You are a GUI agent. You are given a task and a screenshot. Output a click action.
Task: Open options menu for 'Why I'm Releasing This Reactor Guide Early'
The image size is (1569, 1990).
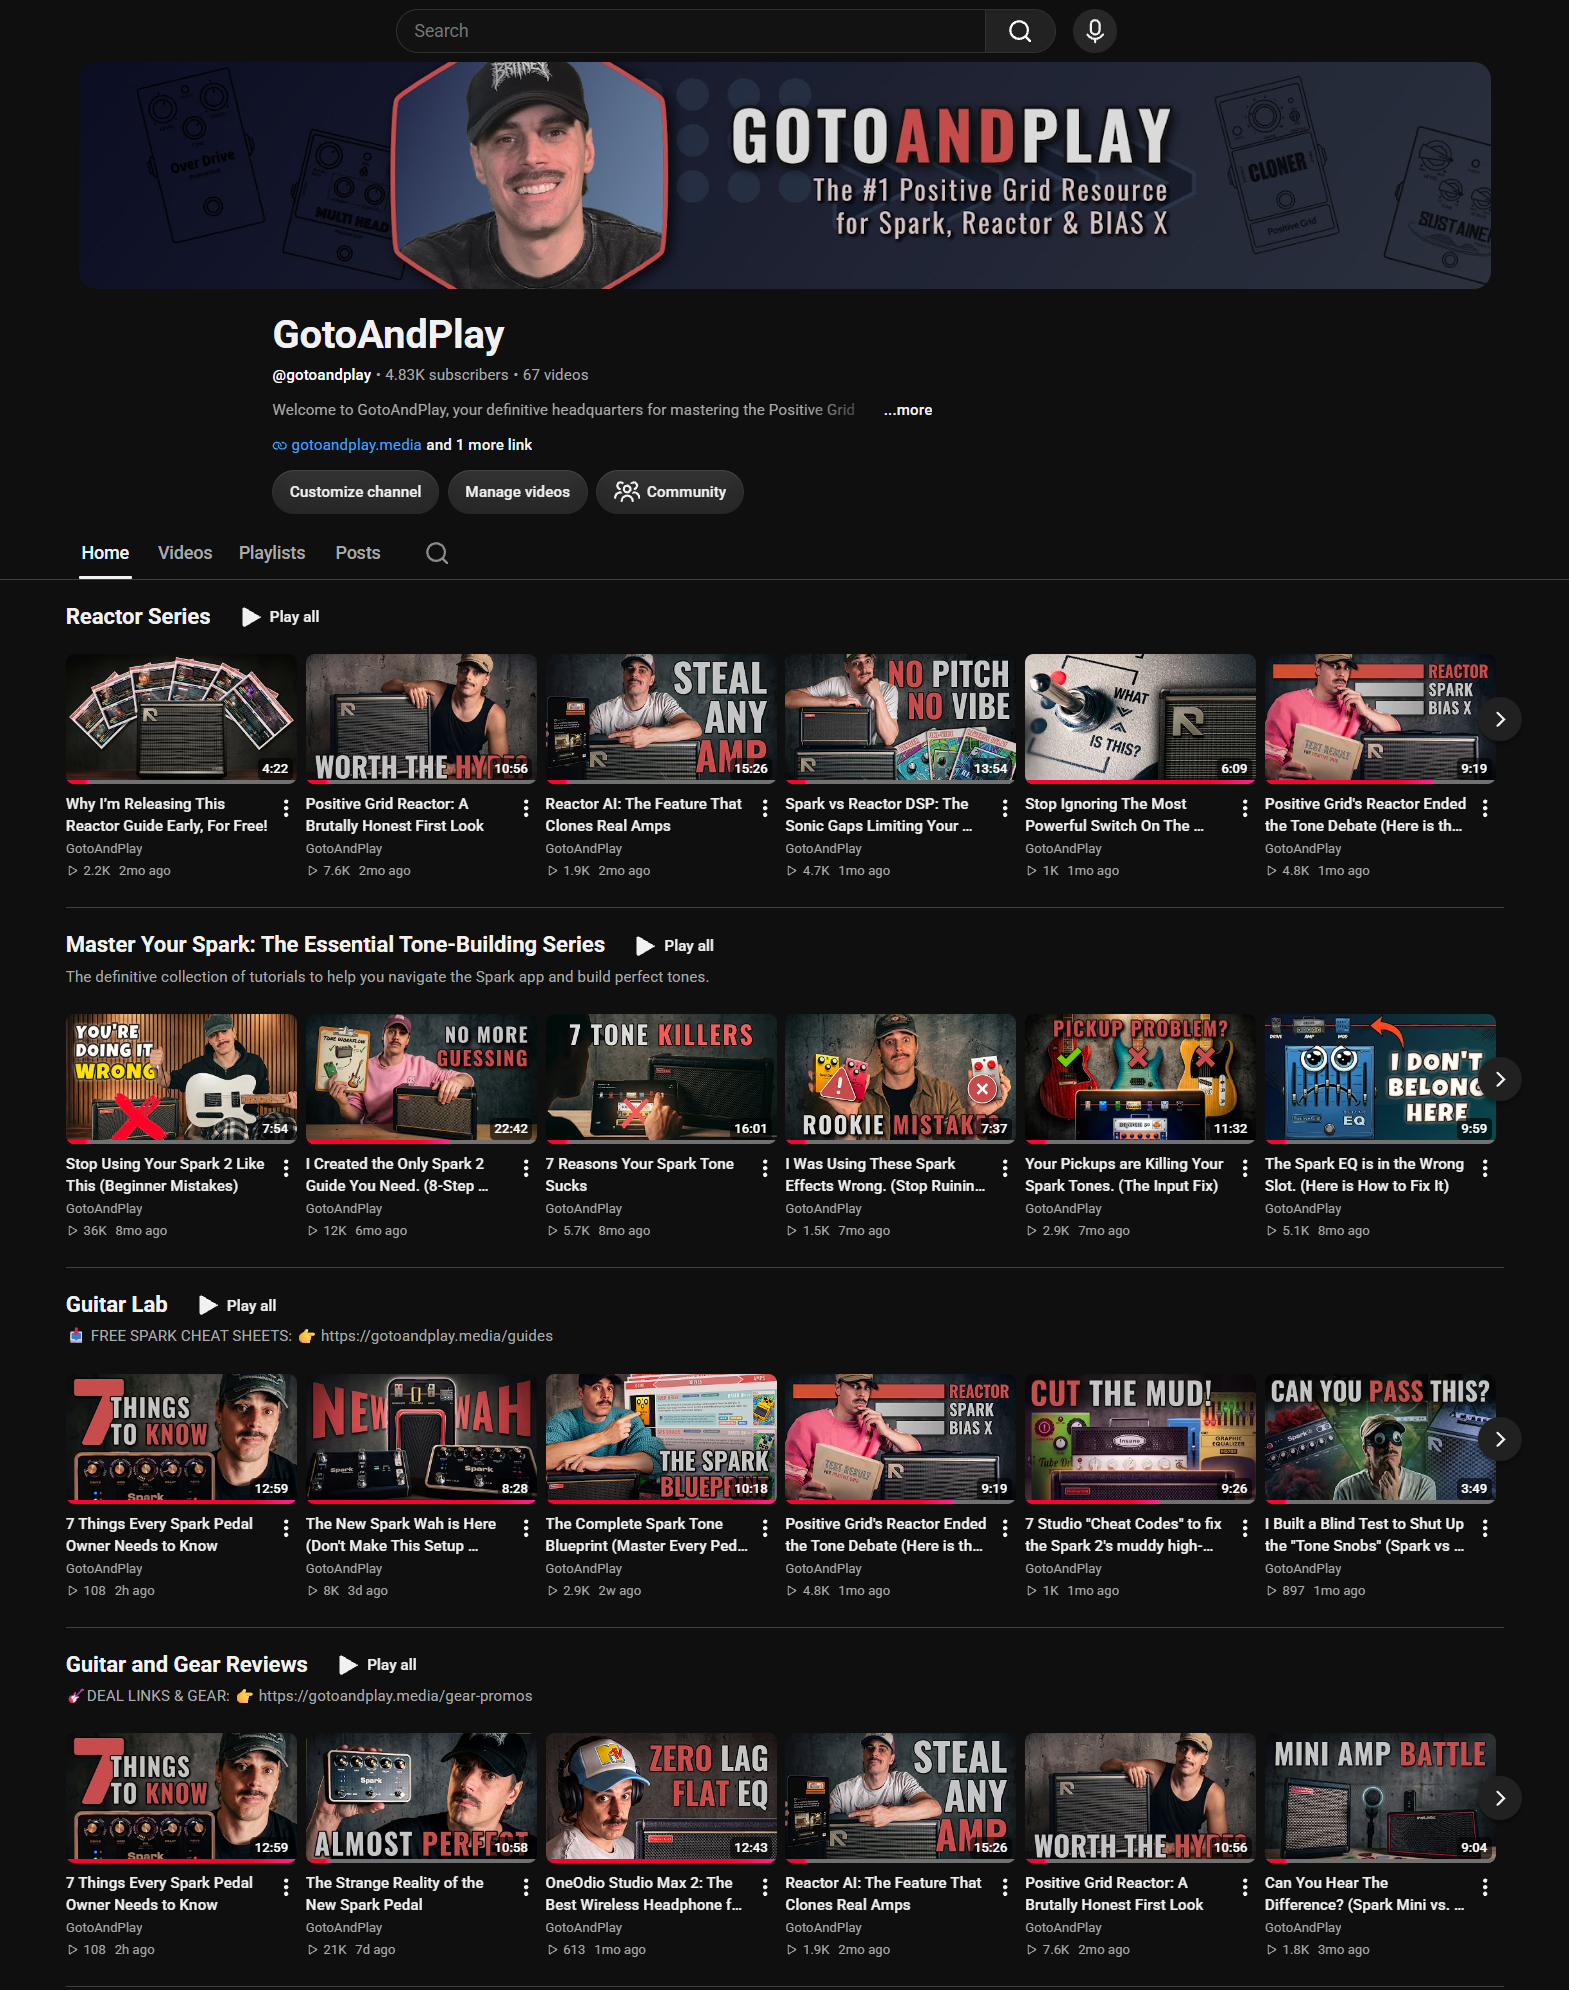click(286, 808)
